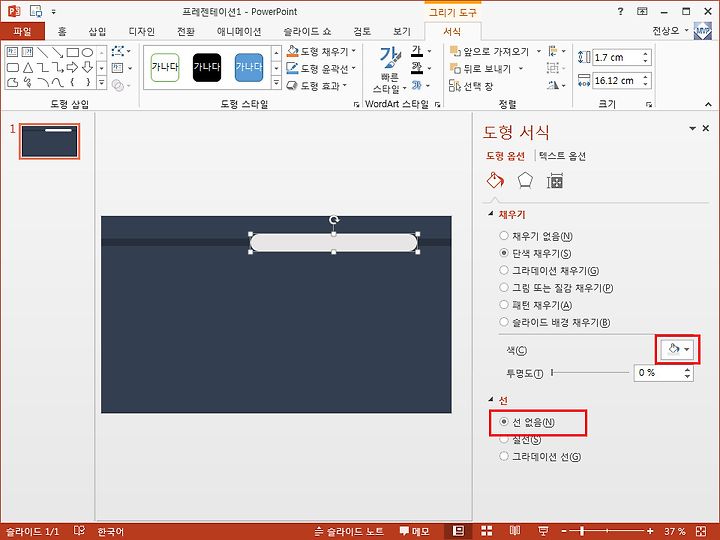720x540 pixels.
Task: Open the 디자인 ribbon tab
Action: [x=141, y=32]
